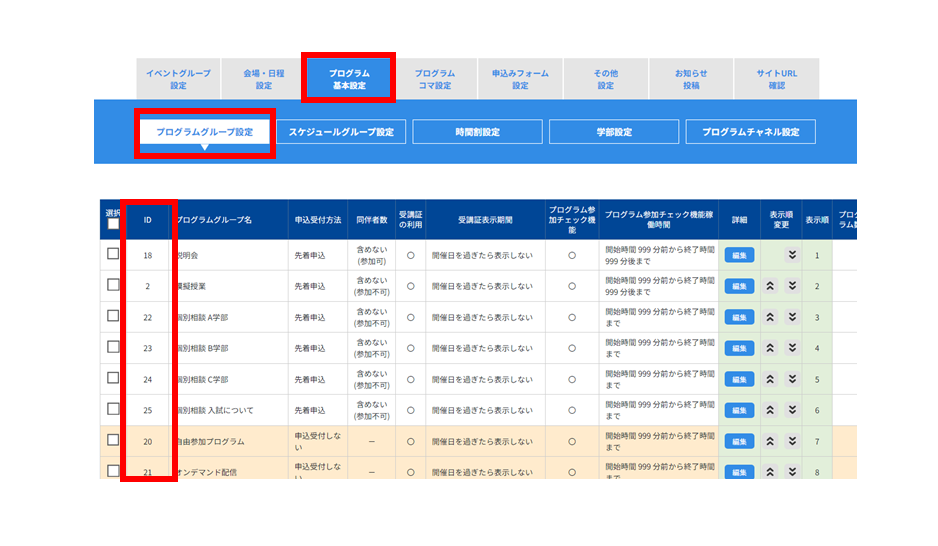Check the checkbox for row ID 18

[x=113, y=254]
